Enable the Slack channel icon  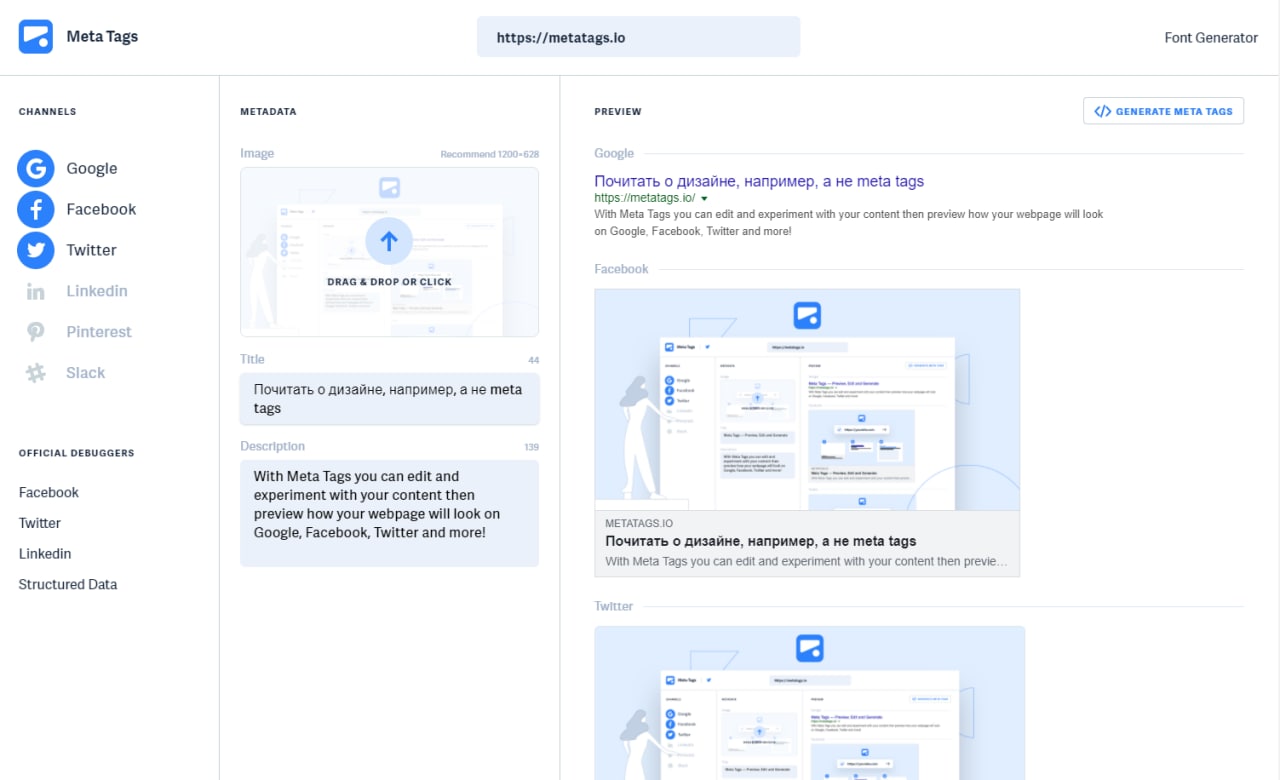point(36,373)
